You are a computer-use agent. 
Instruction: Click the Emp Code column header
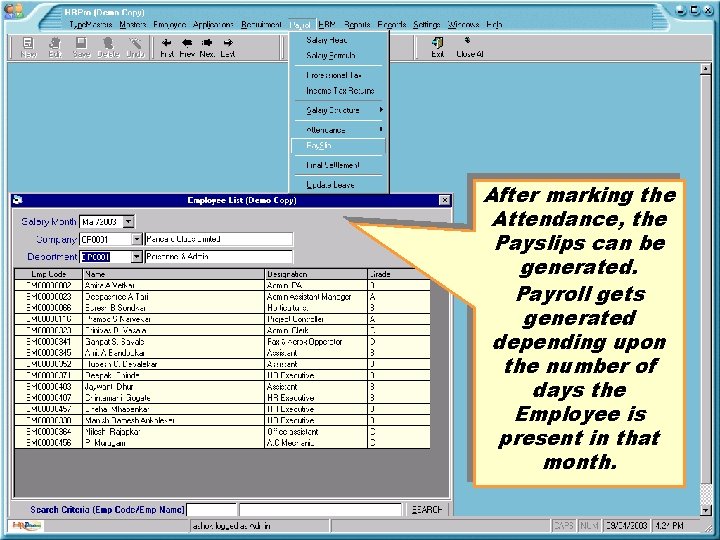(x=49, y=274)
